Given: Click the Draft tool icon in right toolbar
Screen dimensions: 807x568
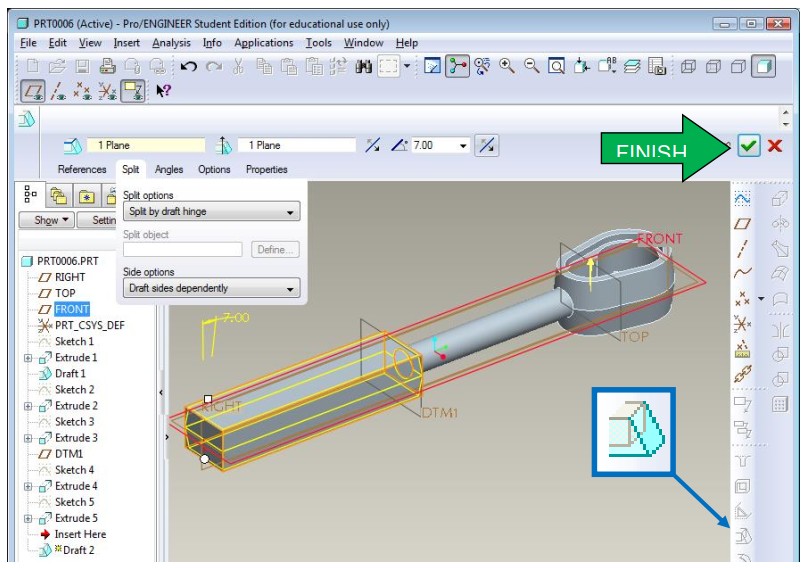Looking at the screenshot, I should coord(742,536).
